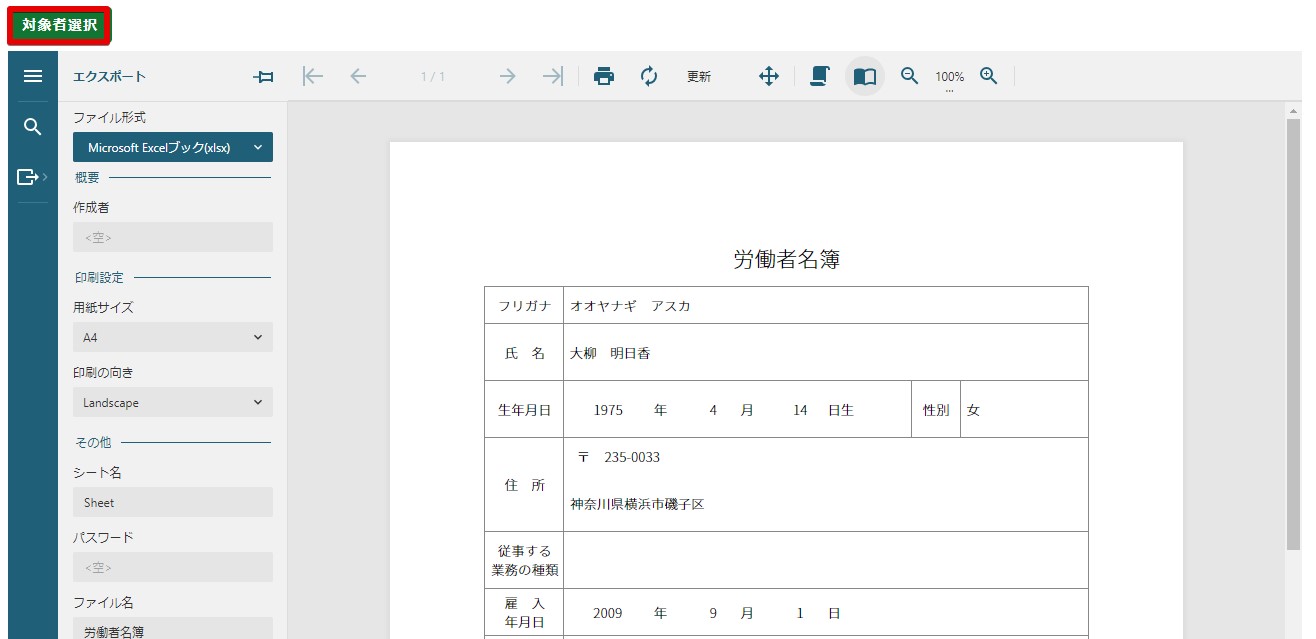Click the 従事する業務の種類 label cell

click(524, 560)
